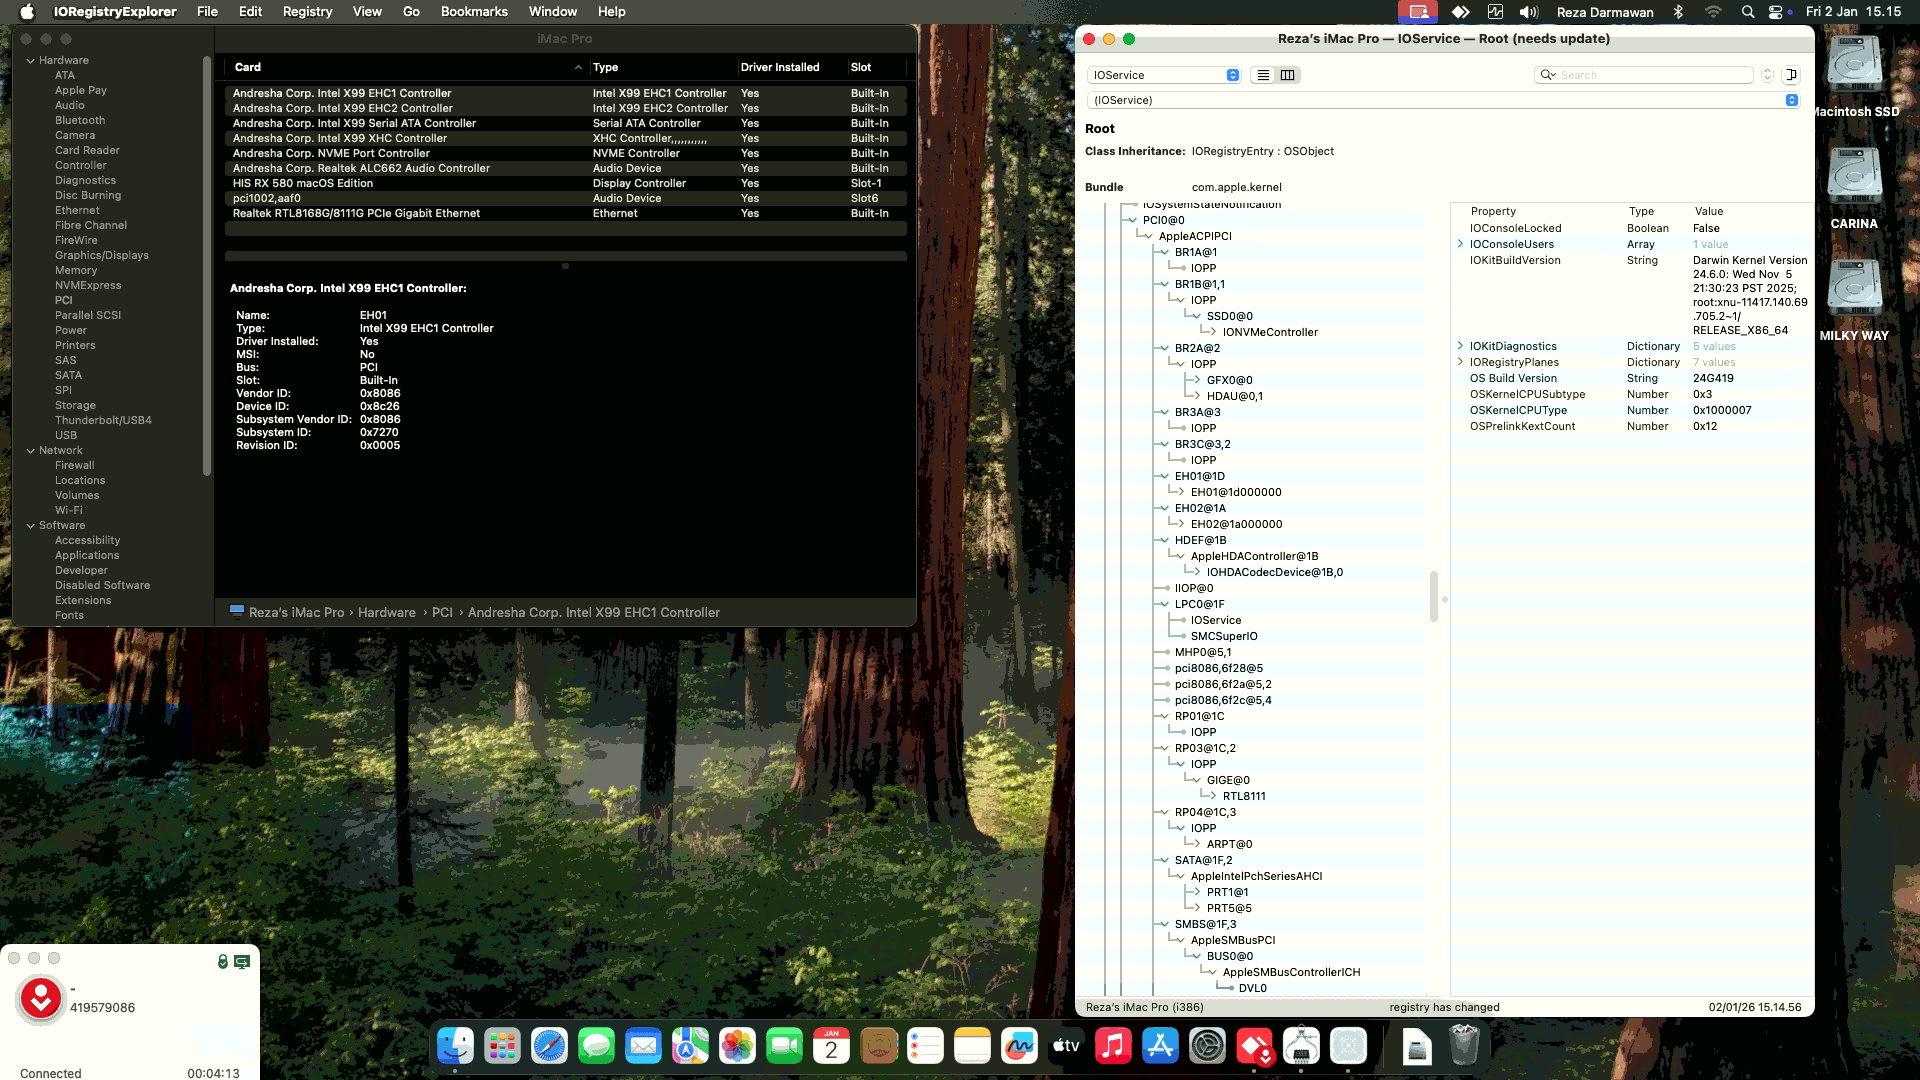Toggle the IORegistryExplorer side panel button

pyautogui.click(x=1791, y=75)
